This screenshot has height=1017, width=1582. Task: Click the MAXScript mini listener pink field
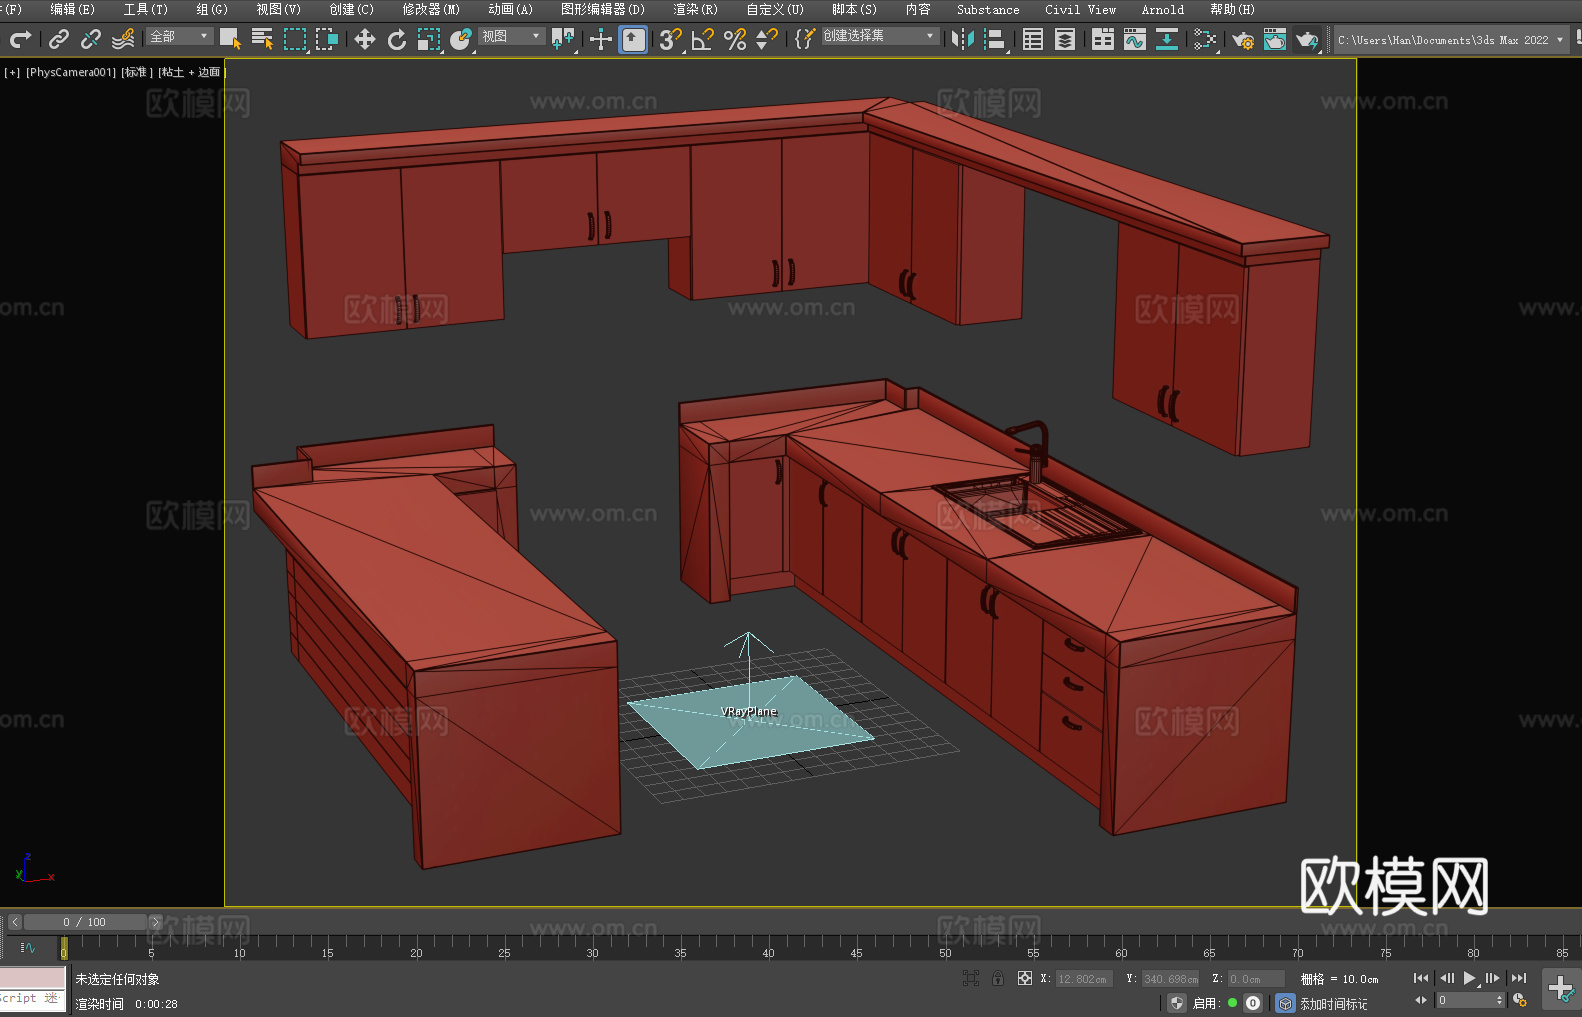coord(32,978)
